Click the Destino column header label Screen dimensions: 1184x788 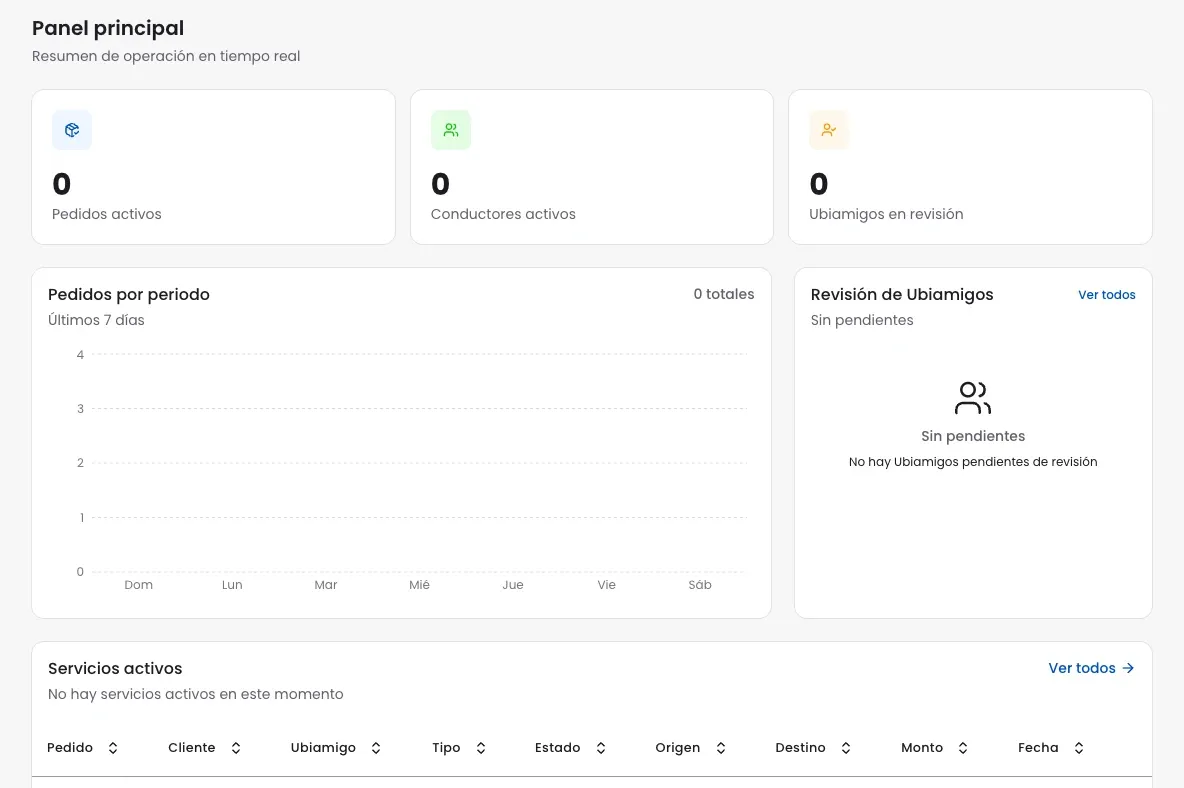[800, 747]
